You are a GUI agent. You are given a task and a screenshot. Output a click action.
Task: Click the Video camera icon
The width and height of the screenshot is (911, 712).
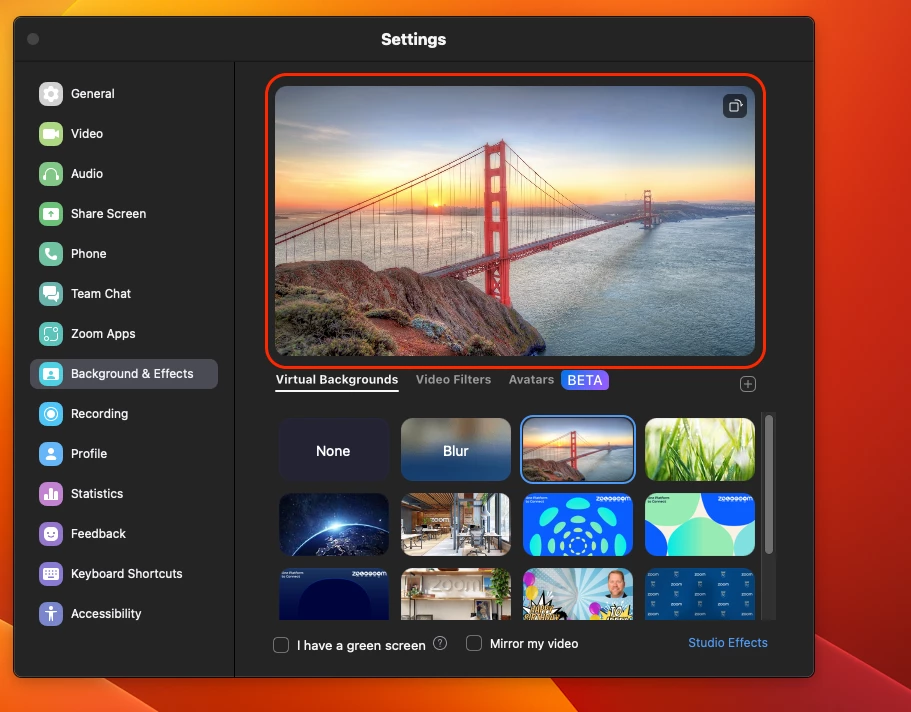(51, 134)
